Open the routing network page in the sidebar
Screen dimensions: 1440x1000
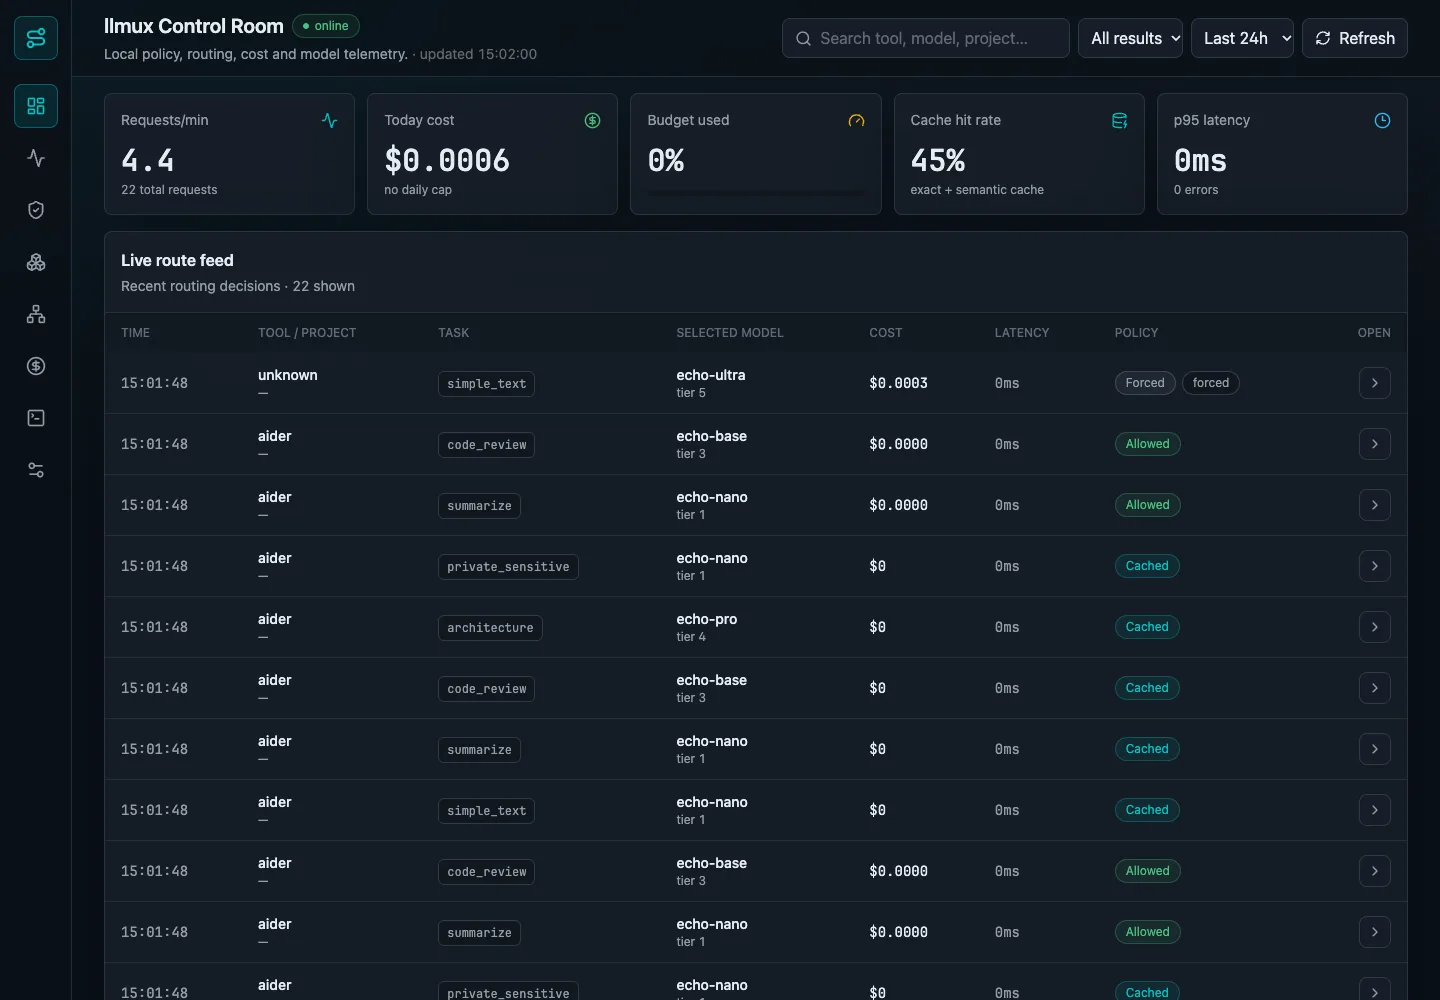coord(36,314)
